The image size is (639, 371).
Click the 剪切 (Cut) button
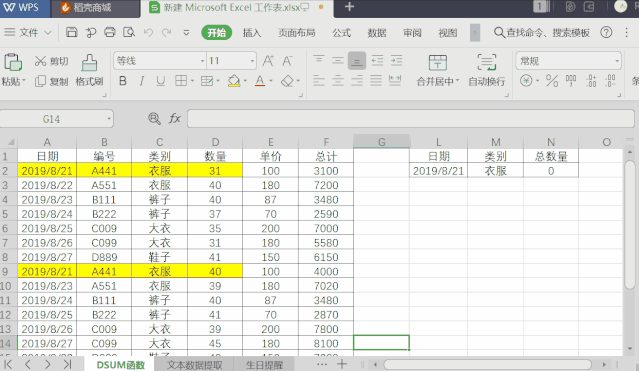51,61
